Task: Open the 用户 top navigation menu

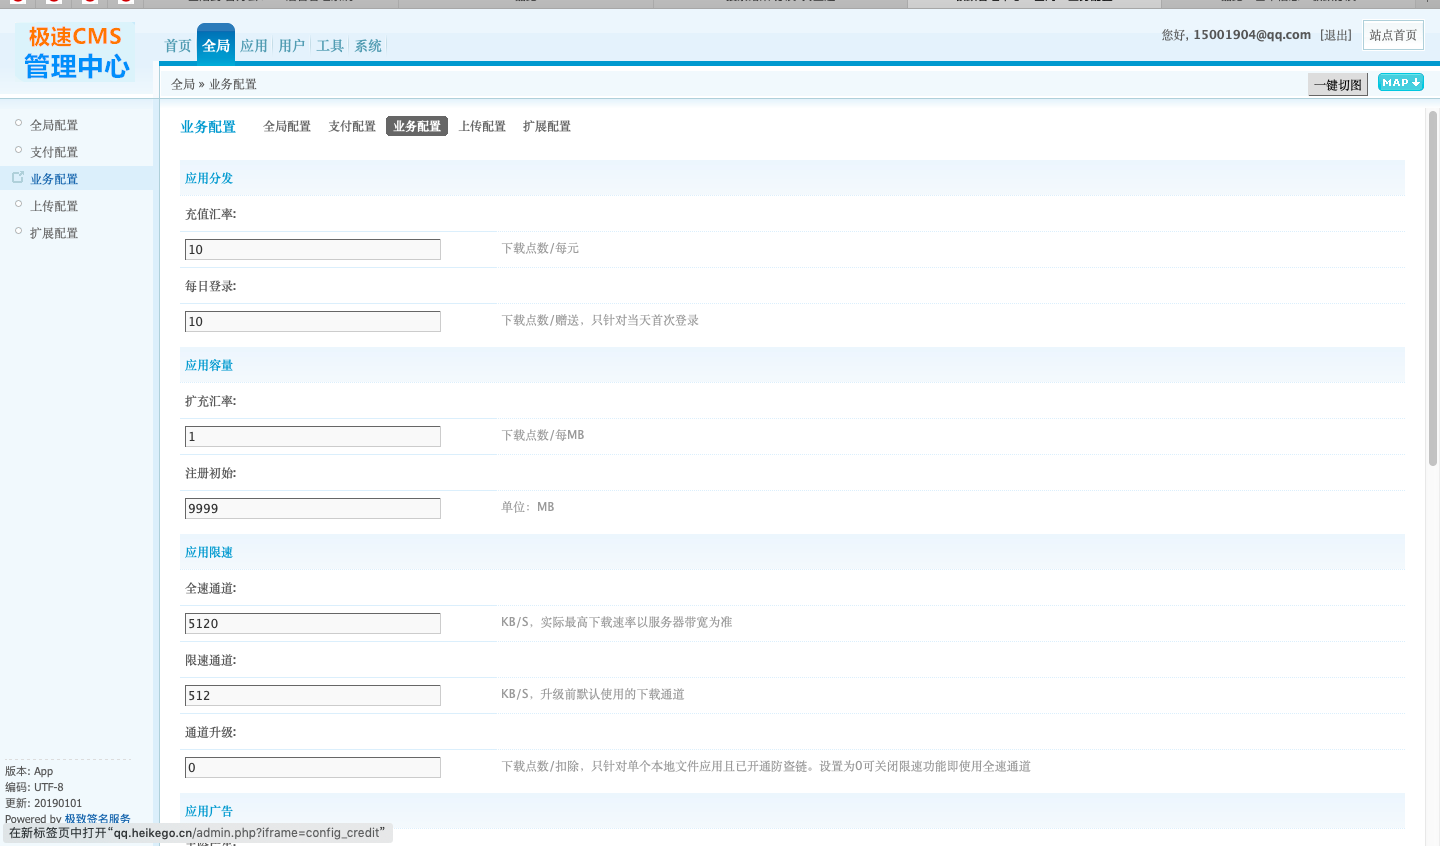Action: [x=292, y=46]
